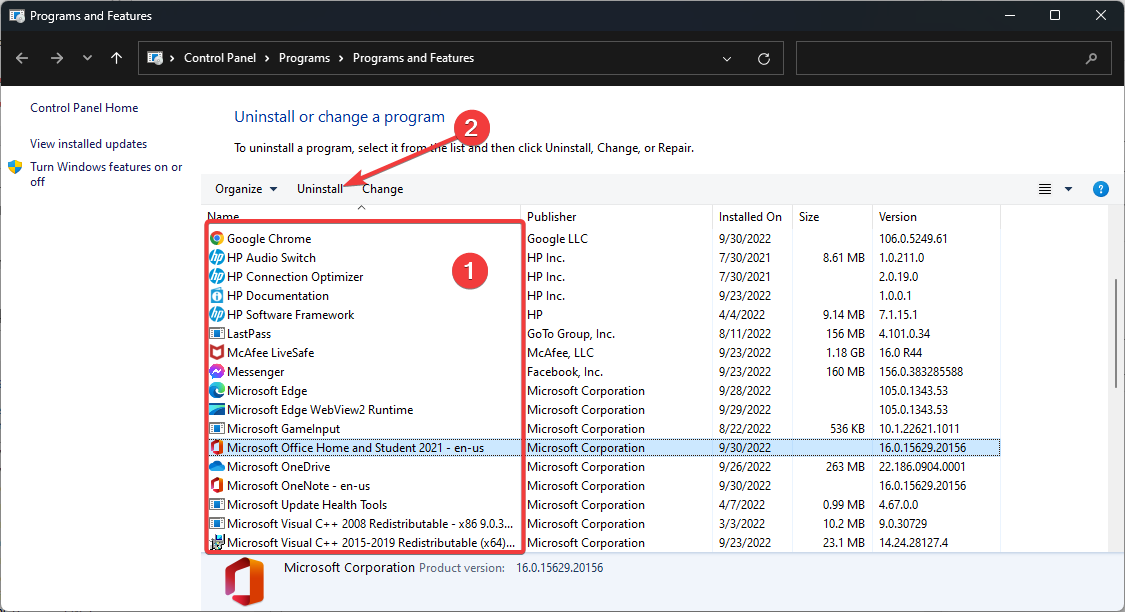
Task: Sort the list by Version column
Action: coord(936,217)
